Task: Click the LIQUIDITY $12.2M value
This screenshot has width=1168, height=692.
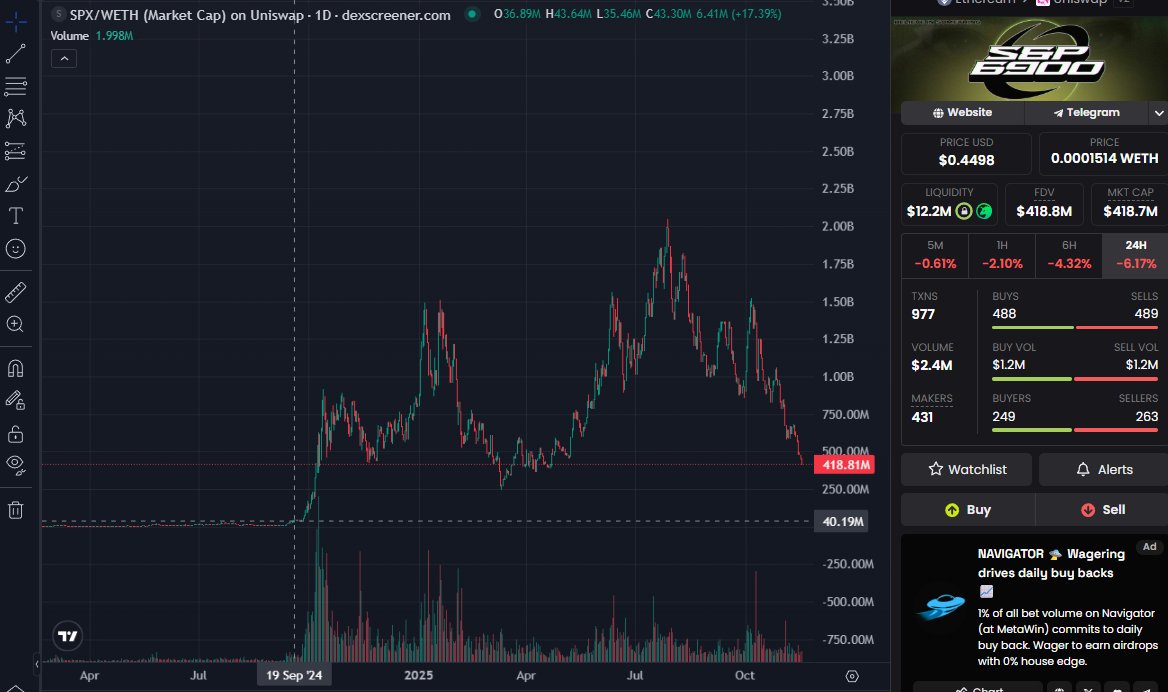Action: pyautogui.click(x=929, y=212)
